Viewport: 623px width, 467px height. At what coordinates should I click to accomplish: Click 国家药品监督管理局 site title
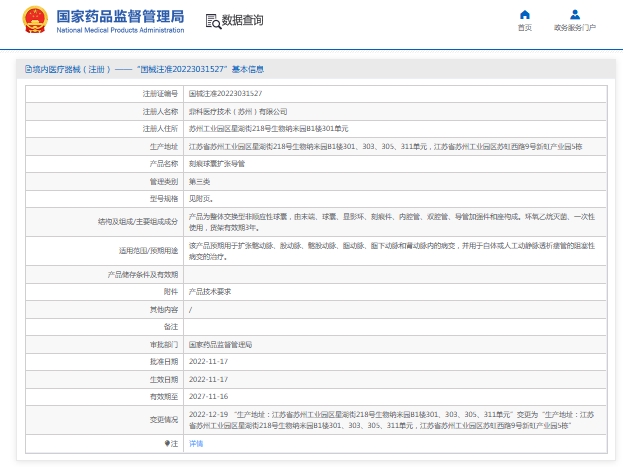click(x=120, y=16)
